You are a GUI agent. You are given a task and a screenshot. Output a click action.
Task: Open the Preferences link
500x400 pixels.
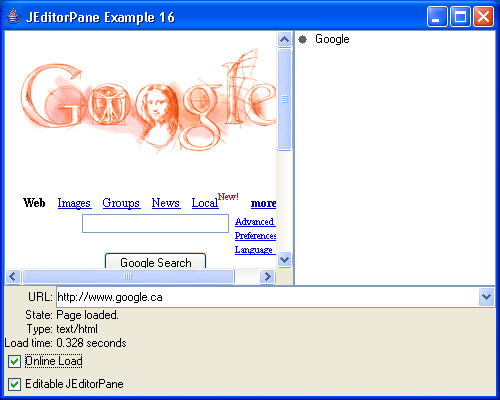pyautogui.click(x=255, y=236)
